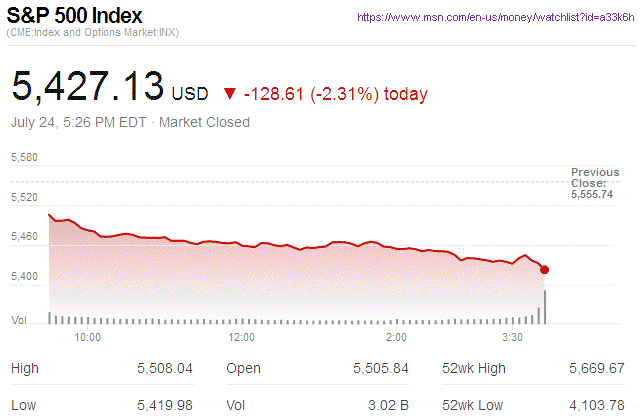The height and width of the screenshot is (420, 640).
Task: Click the red end-point dot on the chart
Action: (544, 269)
